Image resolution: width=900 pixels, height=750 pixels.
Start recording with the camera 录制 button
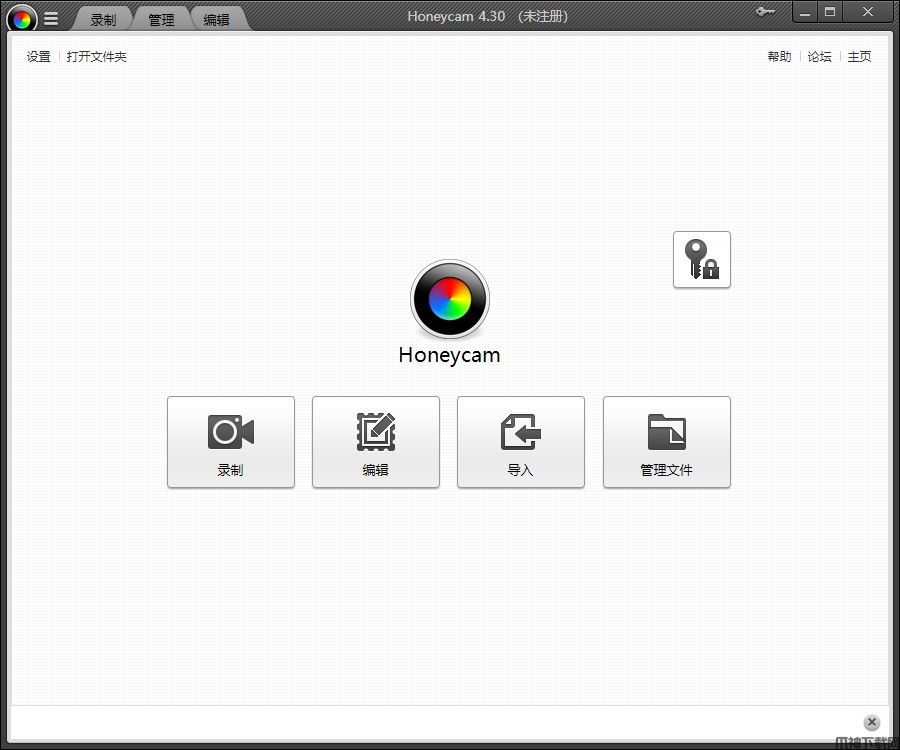click(x=231, y=442)
